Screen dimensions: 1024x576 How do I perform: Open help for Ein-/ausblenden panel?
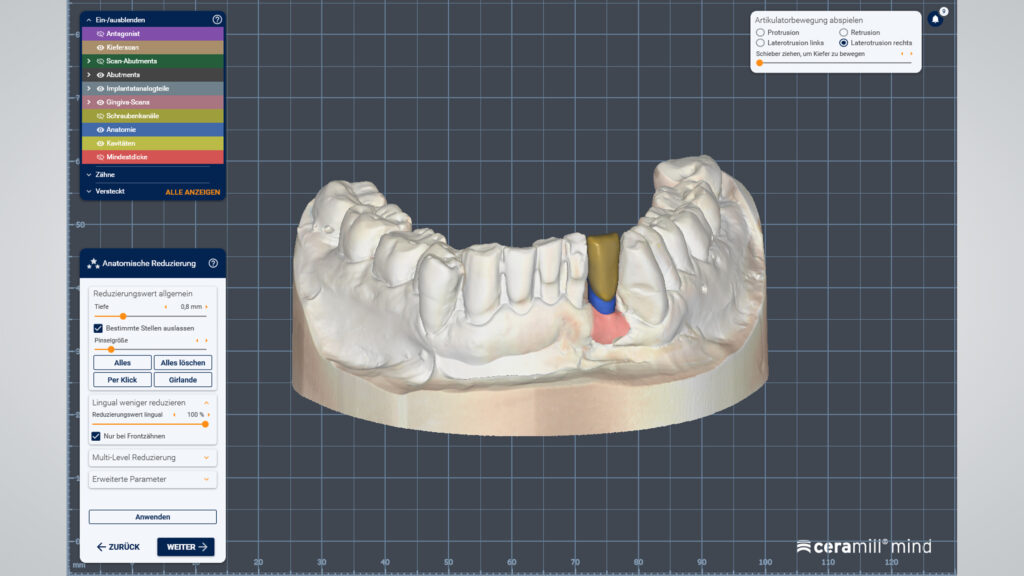[217, 19]
